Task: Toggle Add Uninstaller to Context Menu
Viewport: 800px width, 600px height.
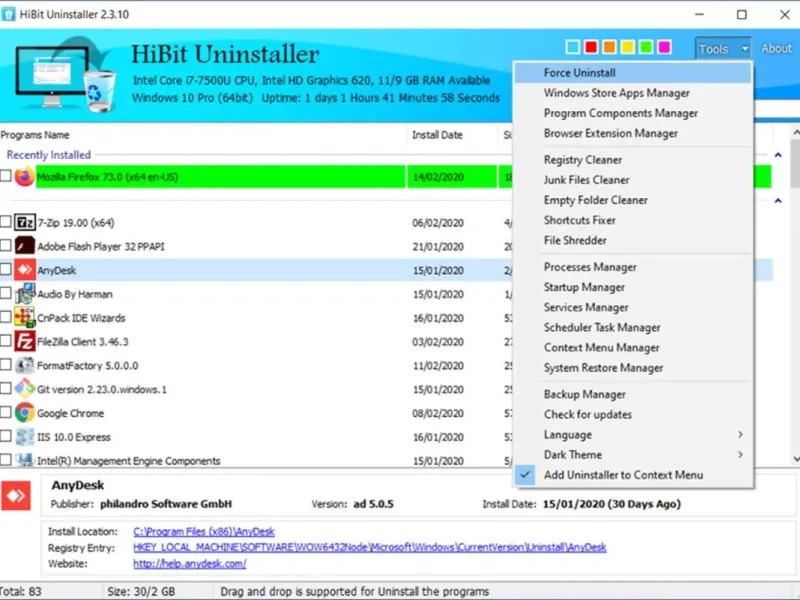Action: tap(633, 475)
